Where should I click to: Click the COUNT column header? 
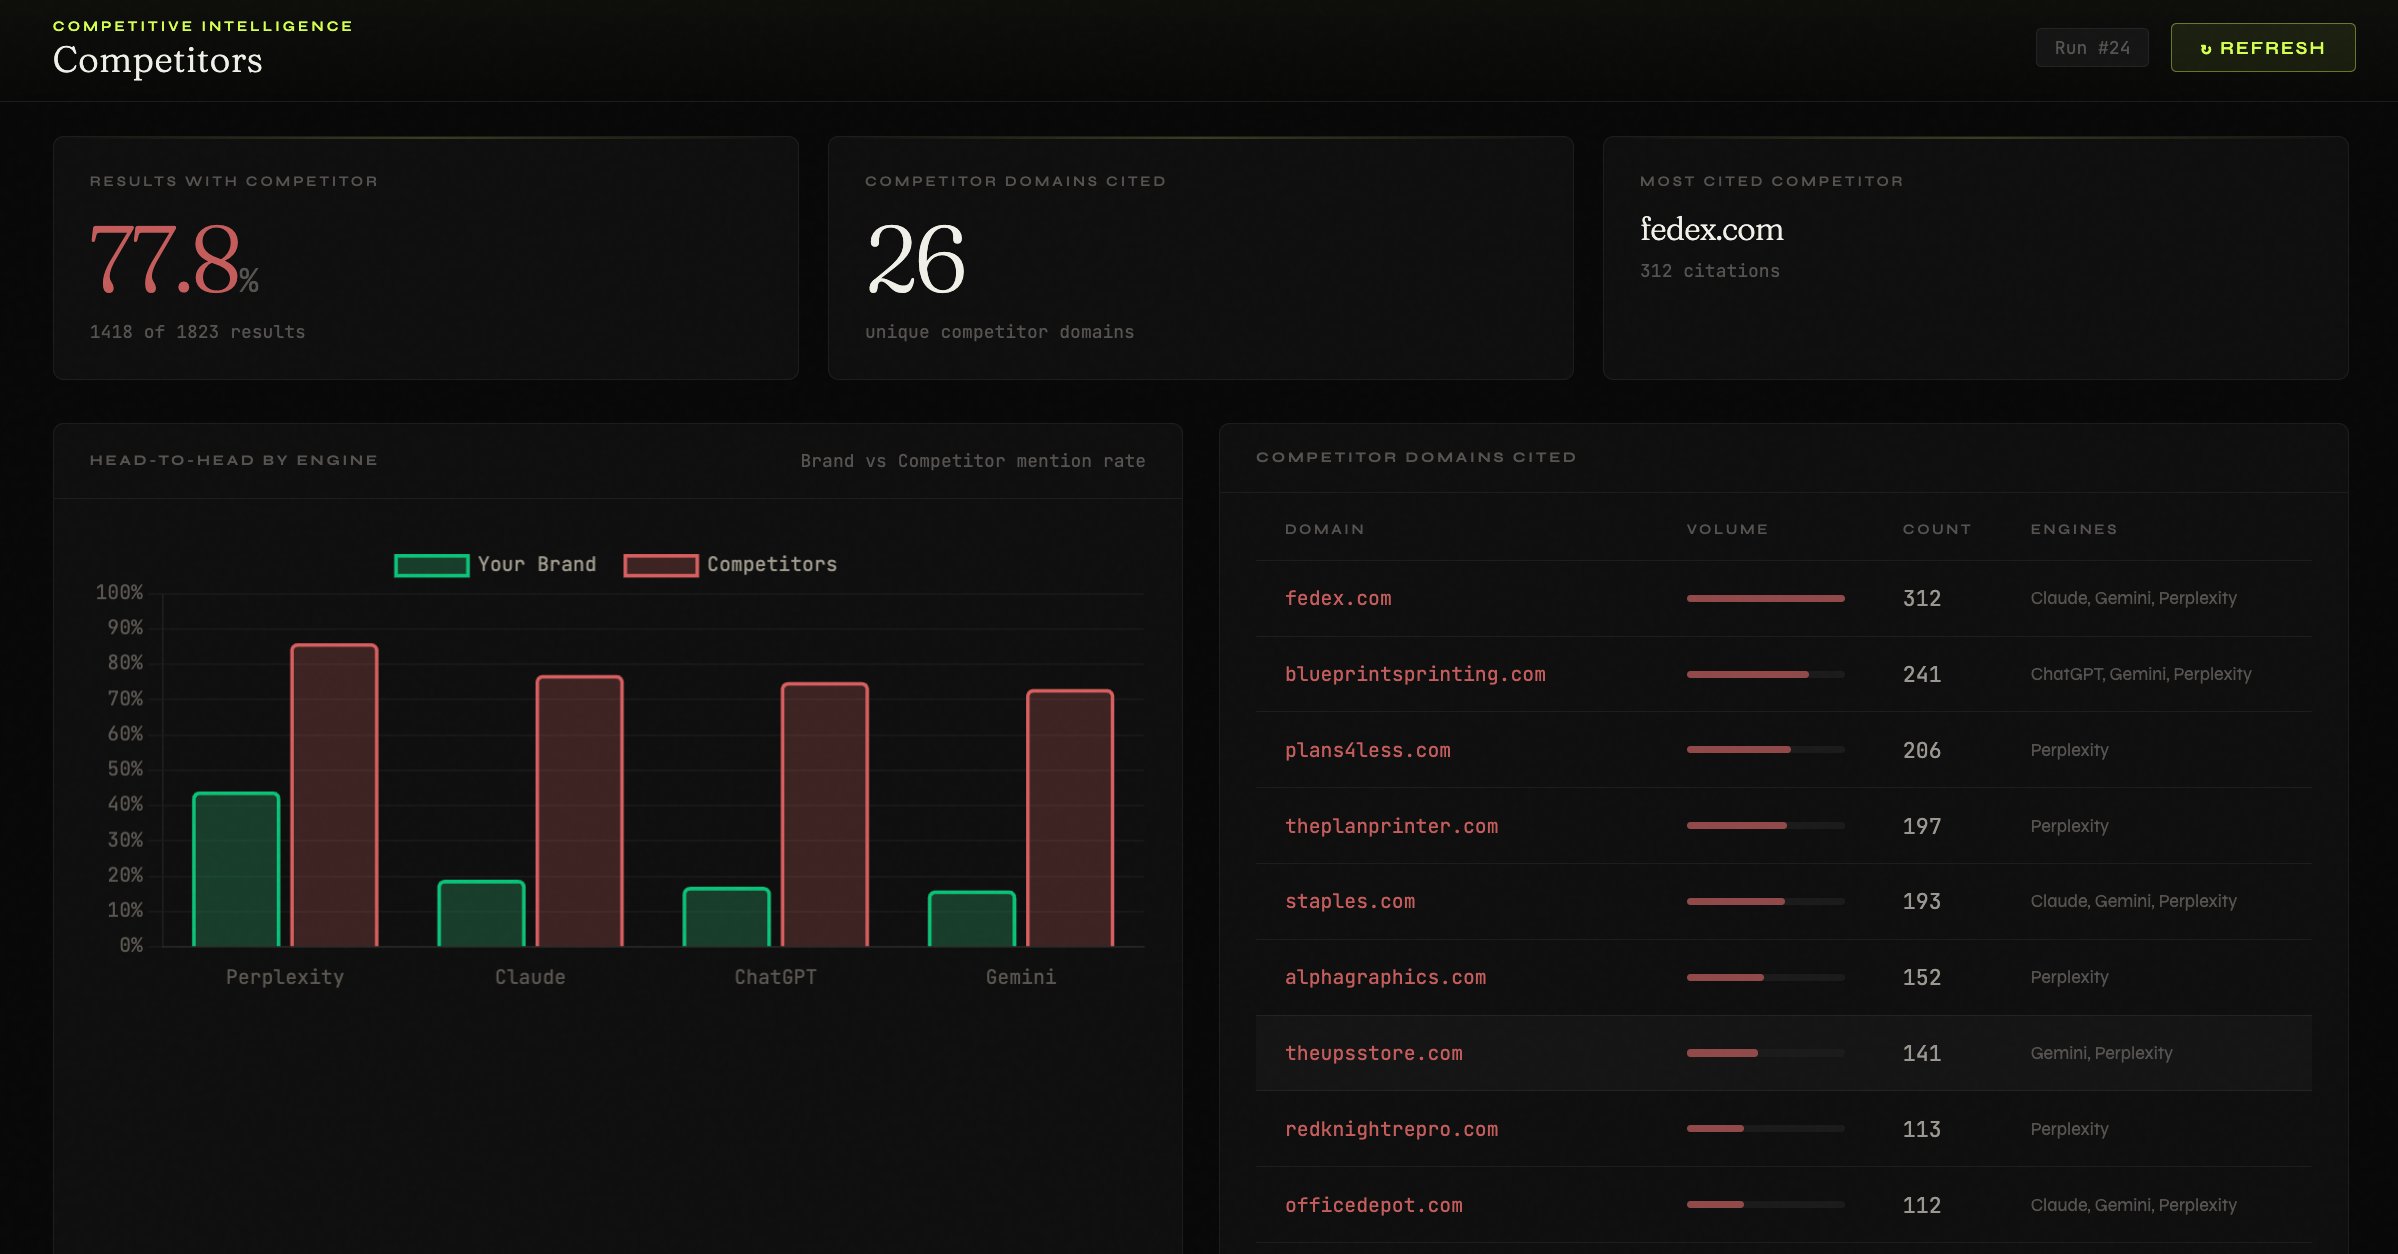coord(1936,529)
